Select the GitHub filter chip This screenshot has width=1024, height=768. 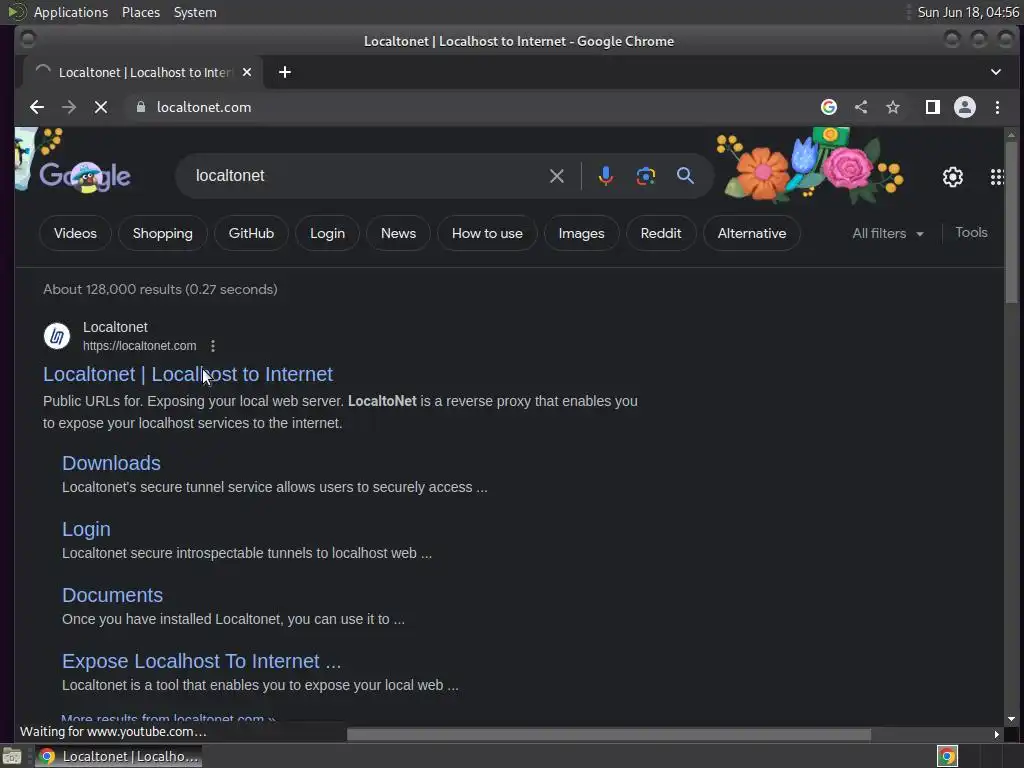(x=251, y=233)
